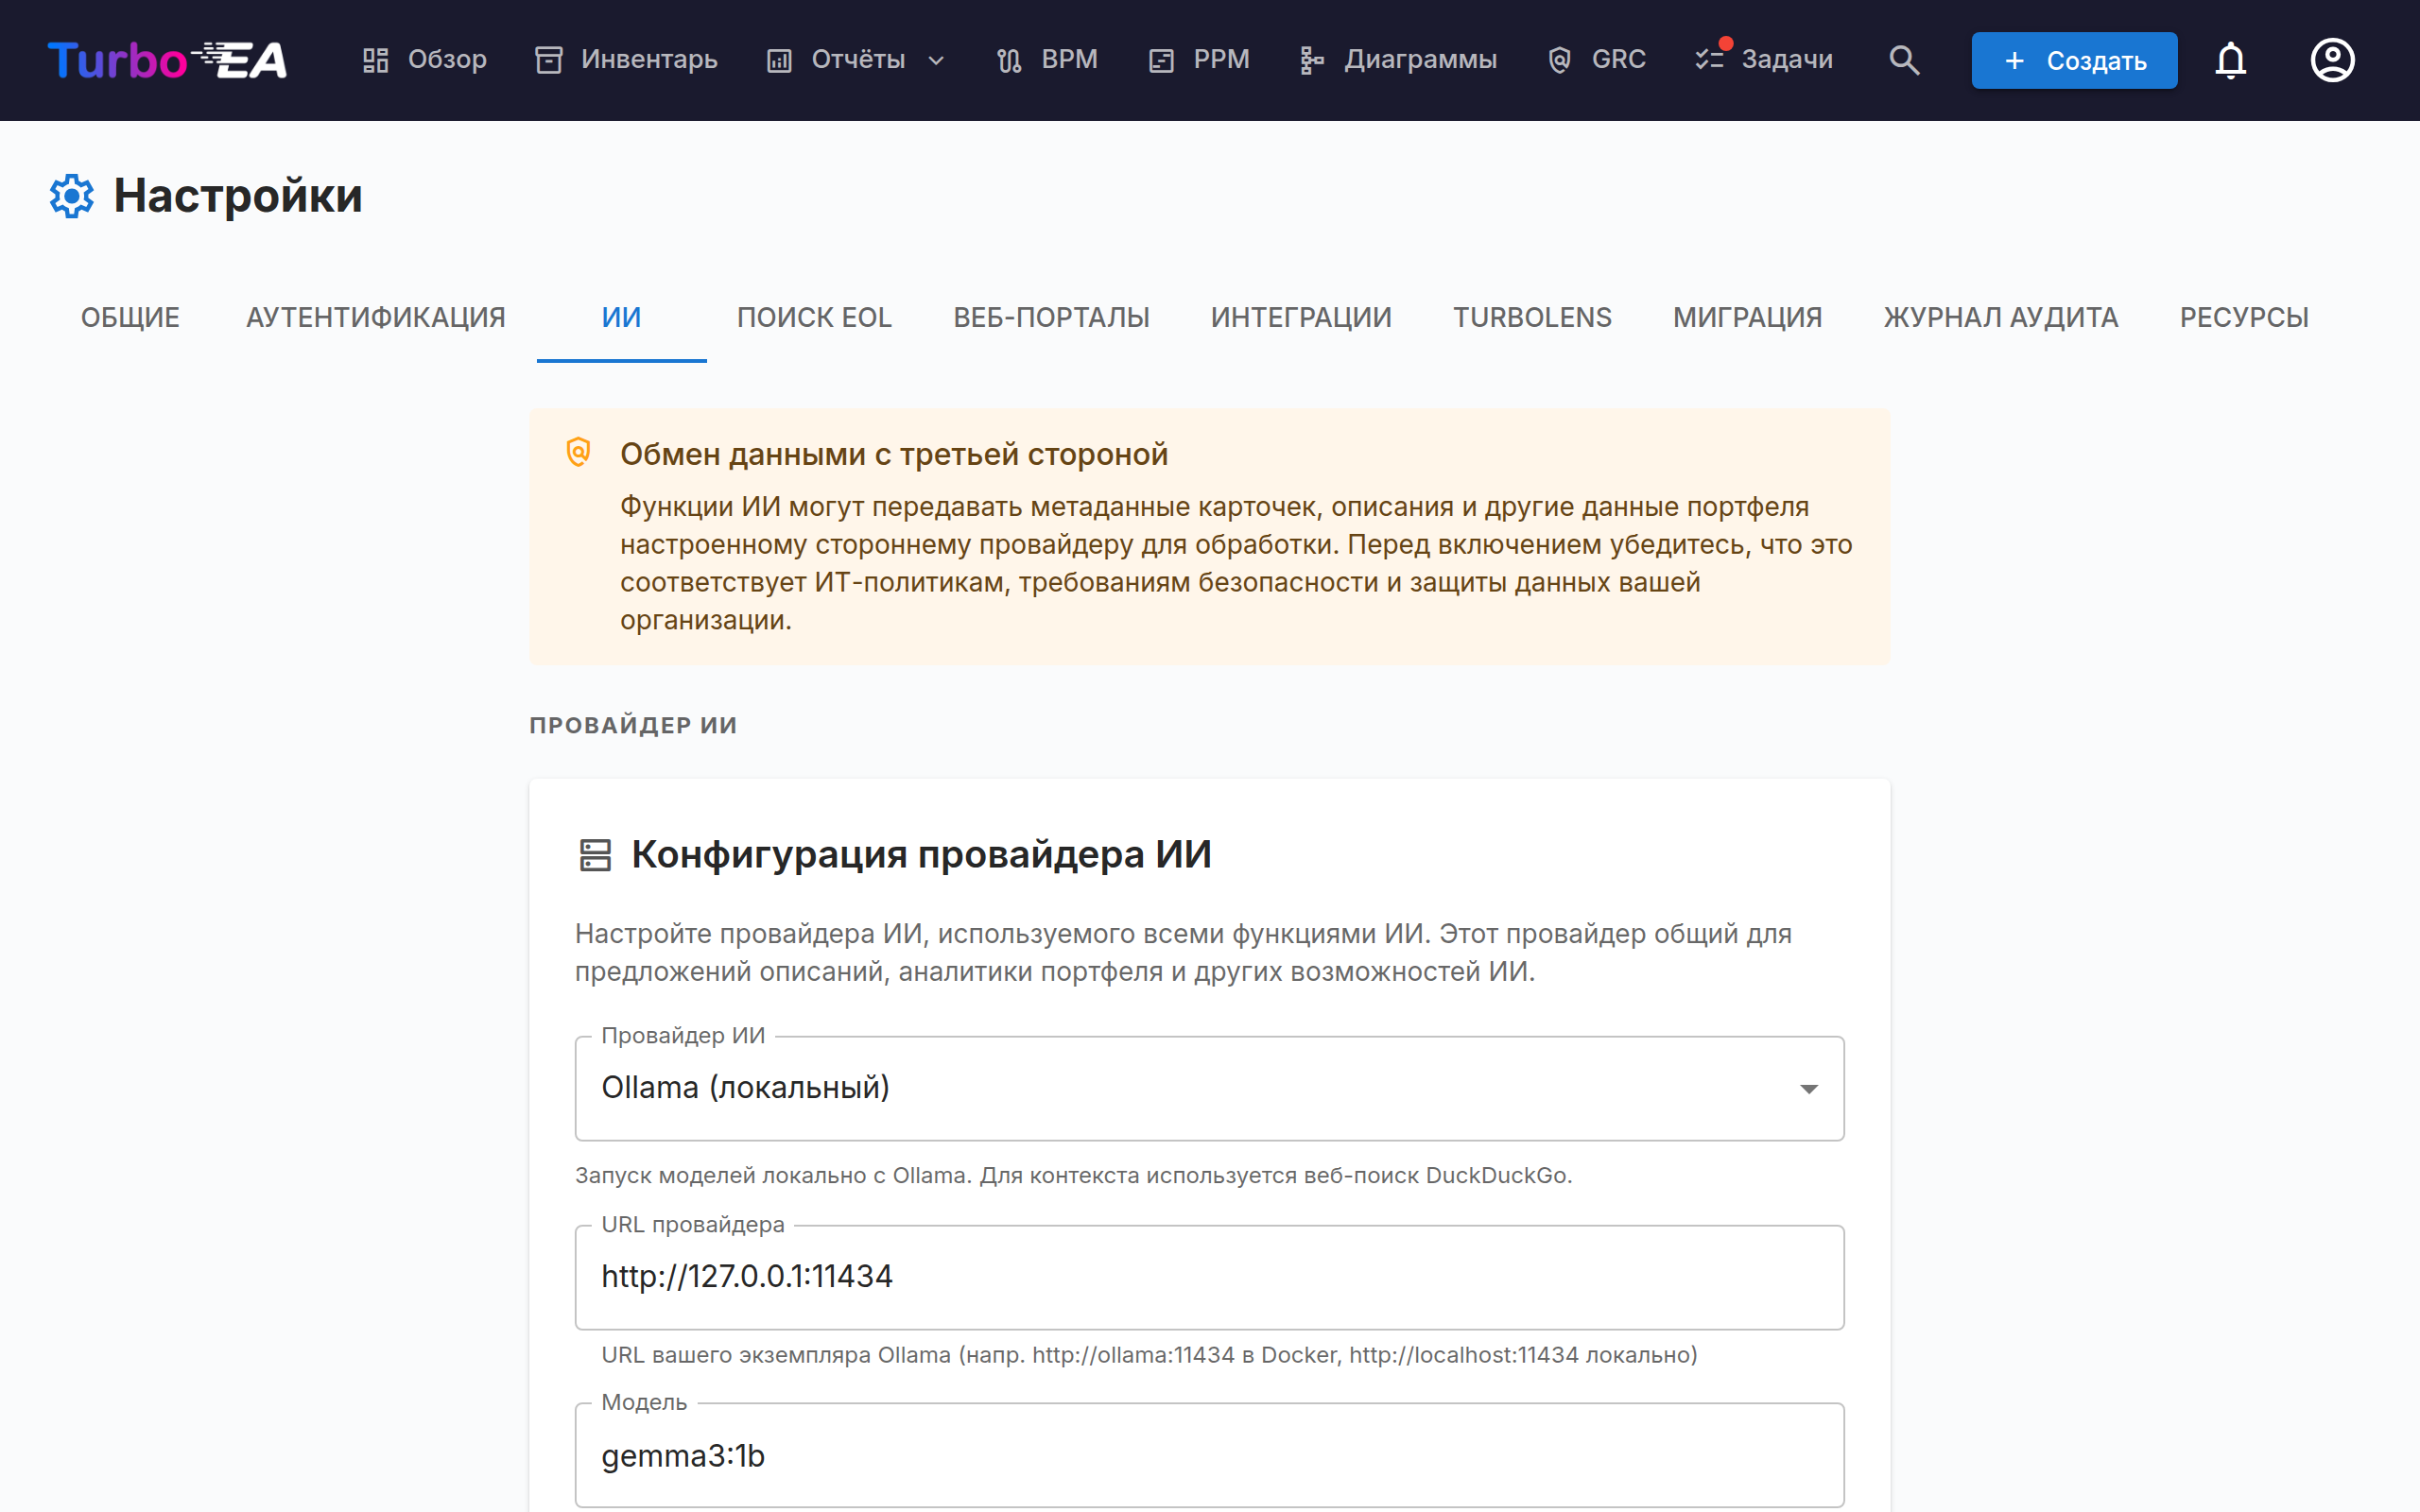Click the URL провайдера input field
Image resolution: width=2420 pixels, height=1512 pixels.
pos(1209,1277)
